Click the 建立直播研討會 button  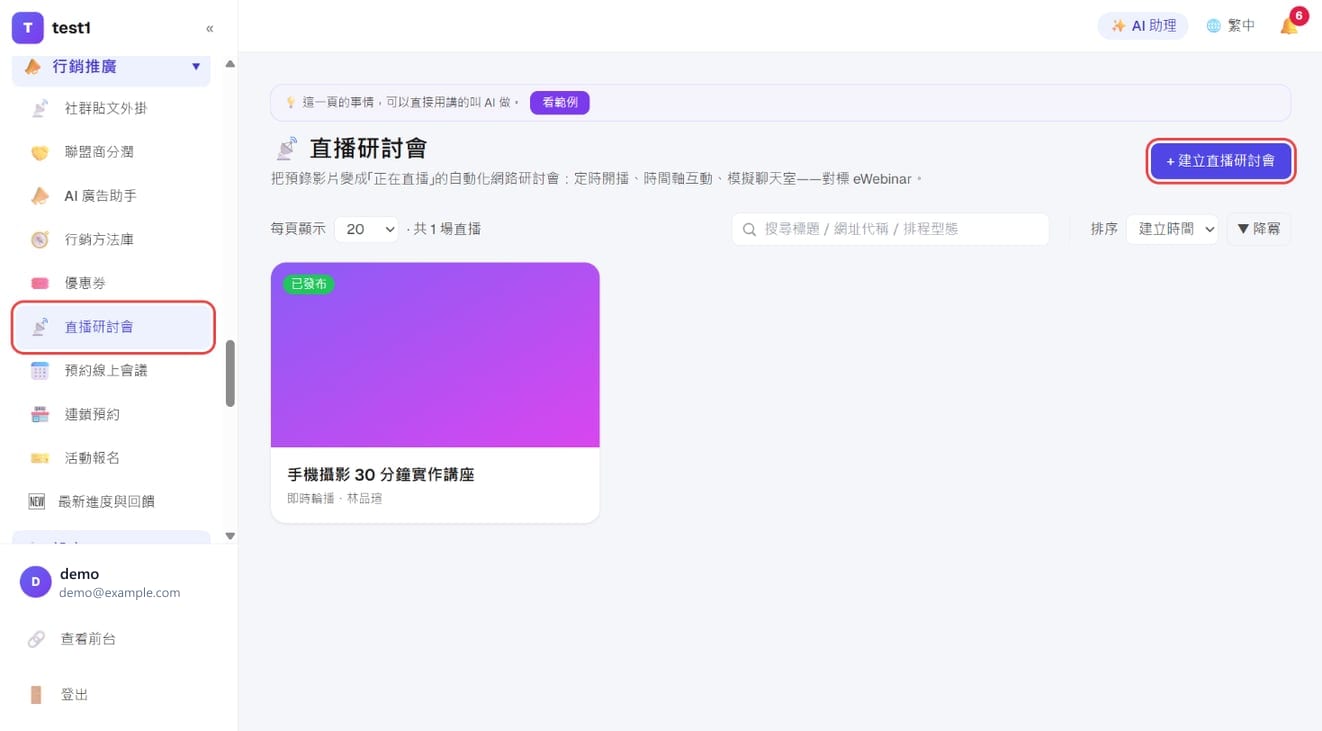click(1220, 161)
